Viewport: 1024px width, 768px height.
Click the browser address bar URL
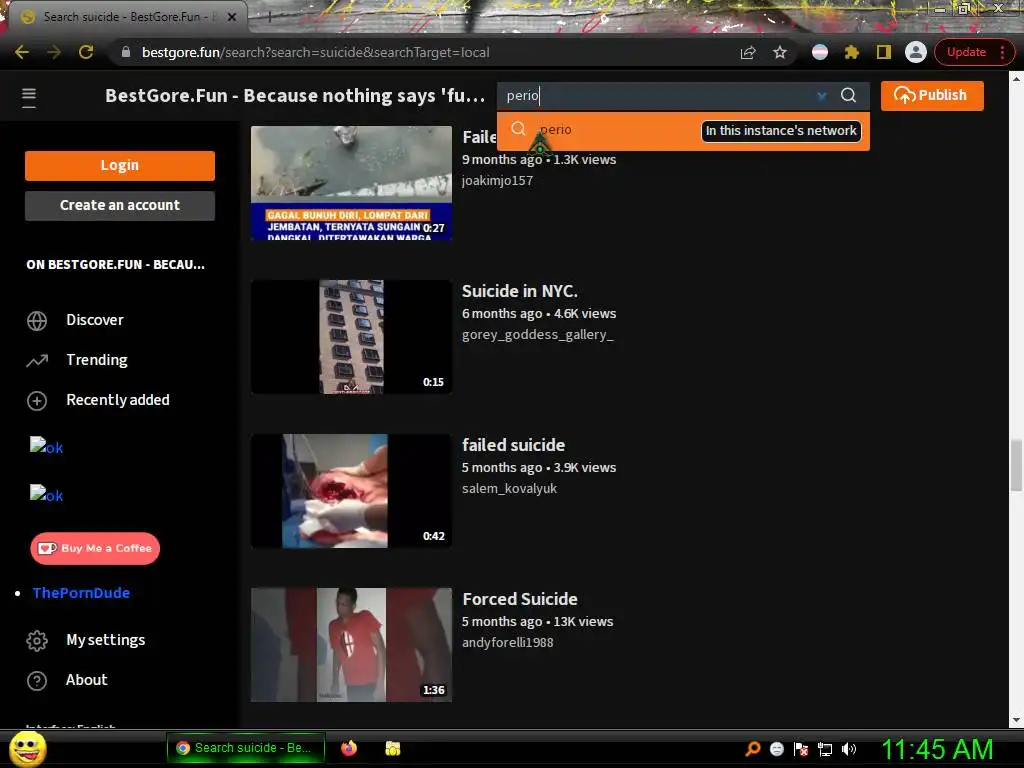point(315,52)
